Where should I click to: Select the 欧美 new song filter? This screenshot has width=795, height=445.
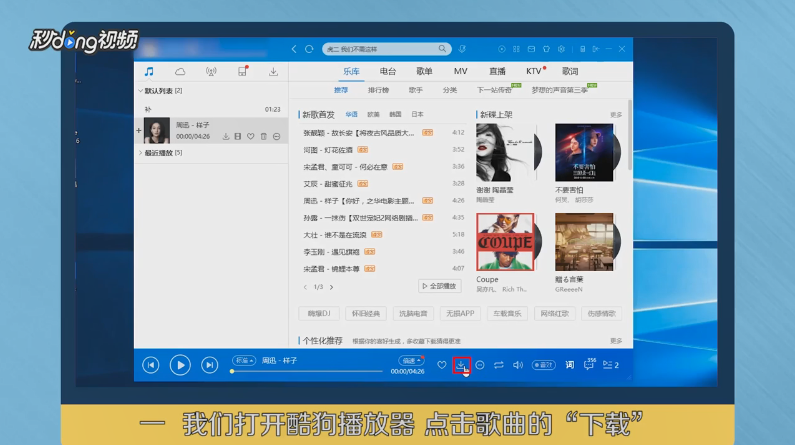click(x=373, y=115)
